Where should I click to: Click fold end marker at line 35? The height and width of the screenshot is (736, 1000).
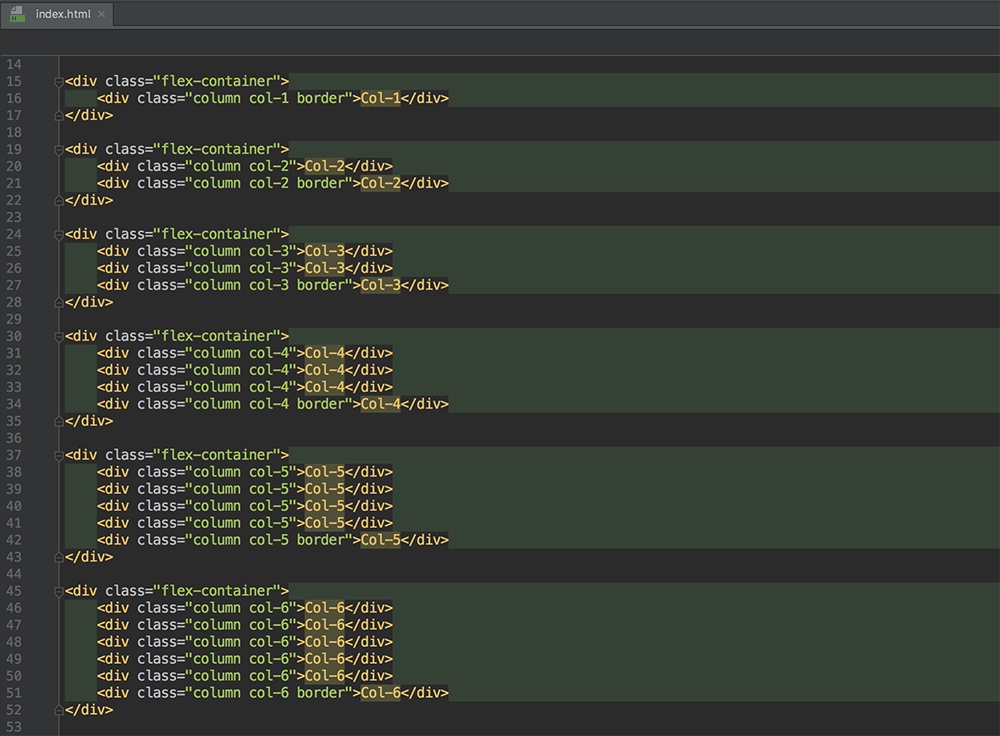[59, 421]
